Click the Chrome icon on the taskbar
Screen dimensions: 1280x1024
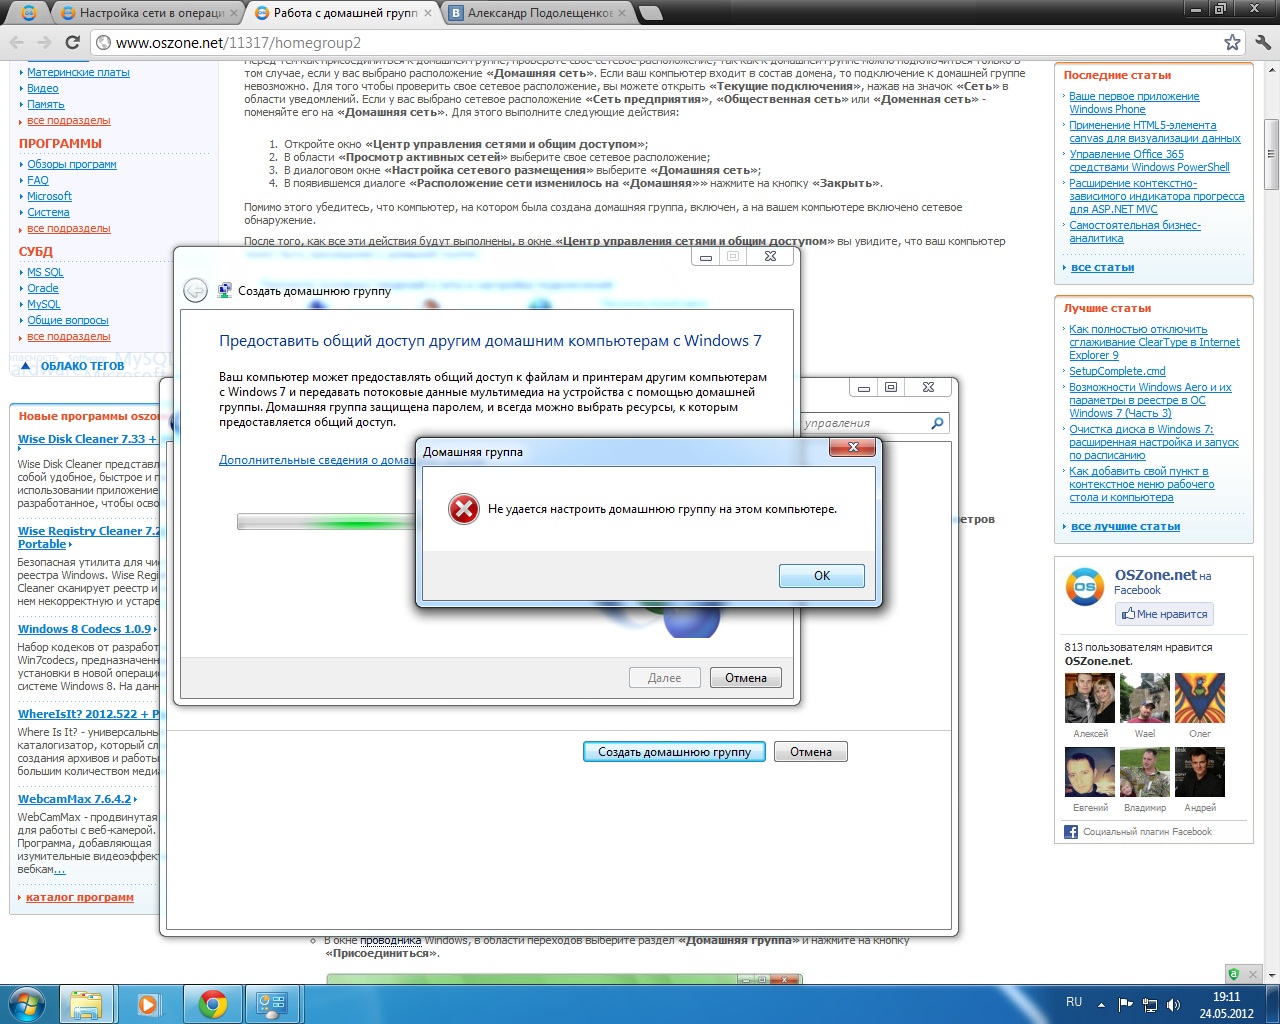pyautogui.click(x=212, y=1003)
